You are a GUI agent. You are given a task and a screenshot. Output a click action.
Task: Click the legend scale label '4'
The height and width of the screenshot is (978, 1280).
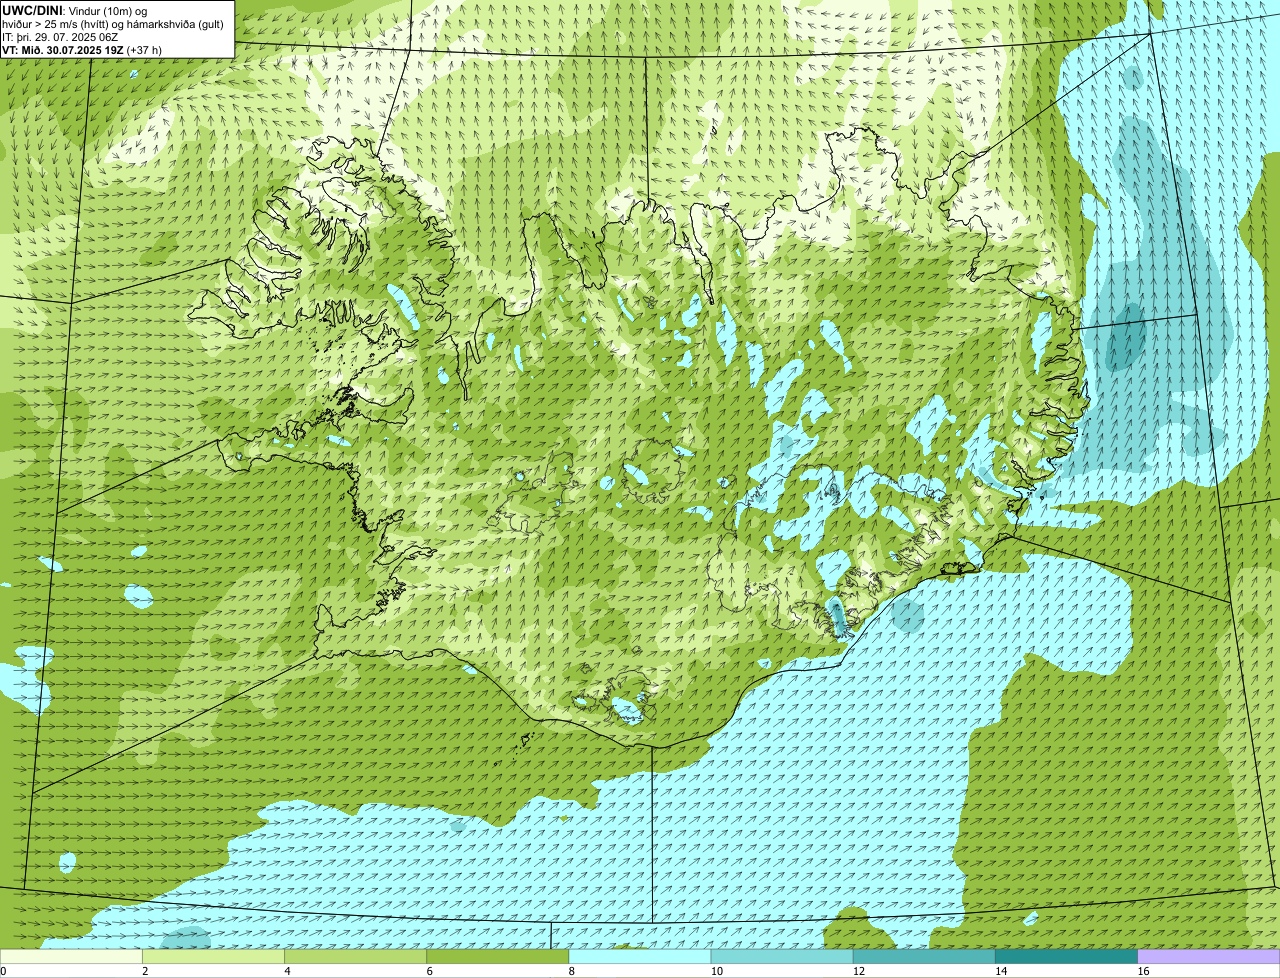point(287,971)
